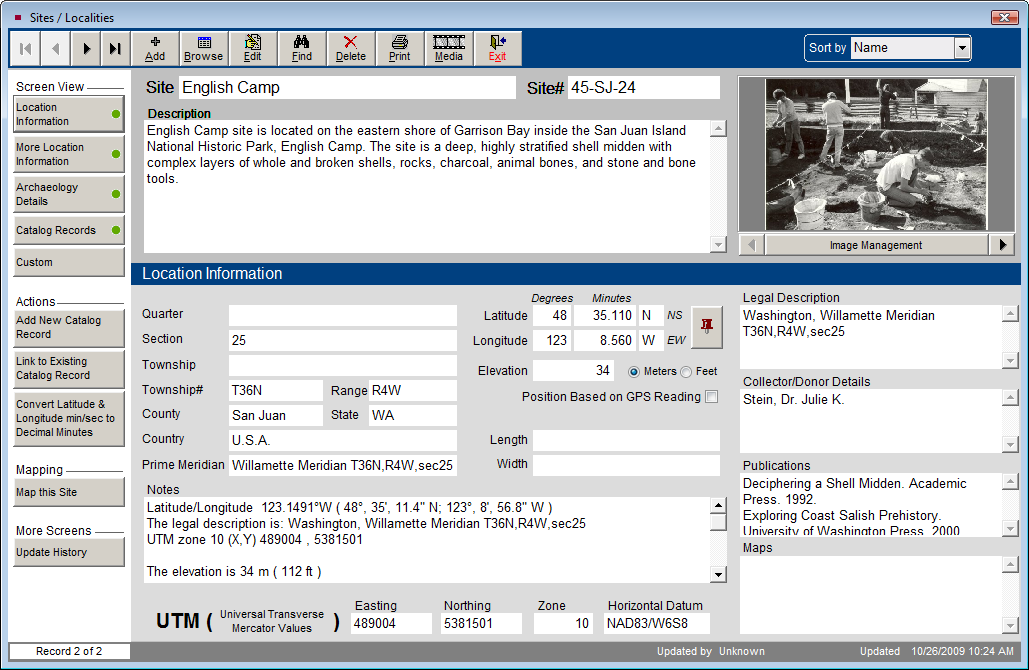Image resolution: width=1029 pixels, height=670 pixels.
Task: Select the Meters elevation unit
Action: pyautogui.click(x=635, y=372)
